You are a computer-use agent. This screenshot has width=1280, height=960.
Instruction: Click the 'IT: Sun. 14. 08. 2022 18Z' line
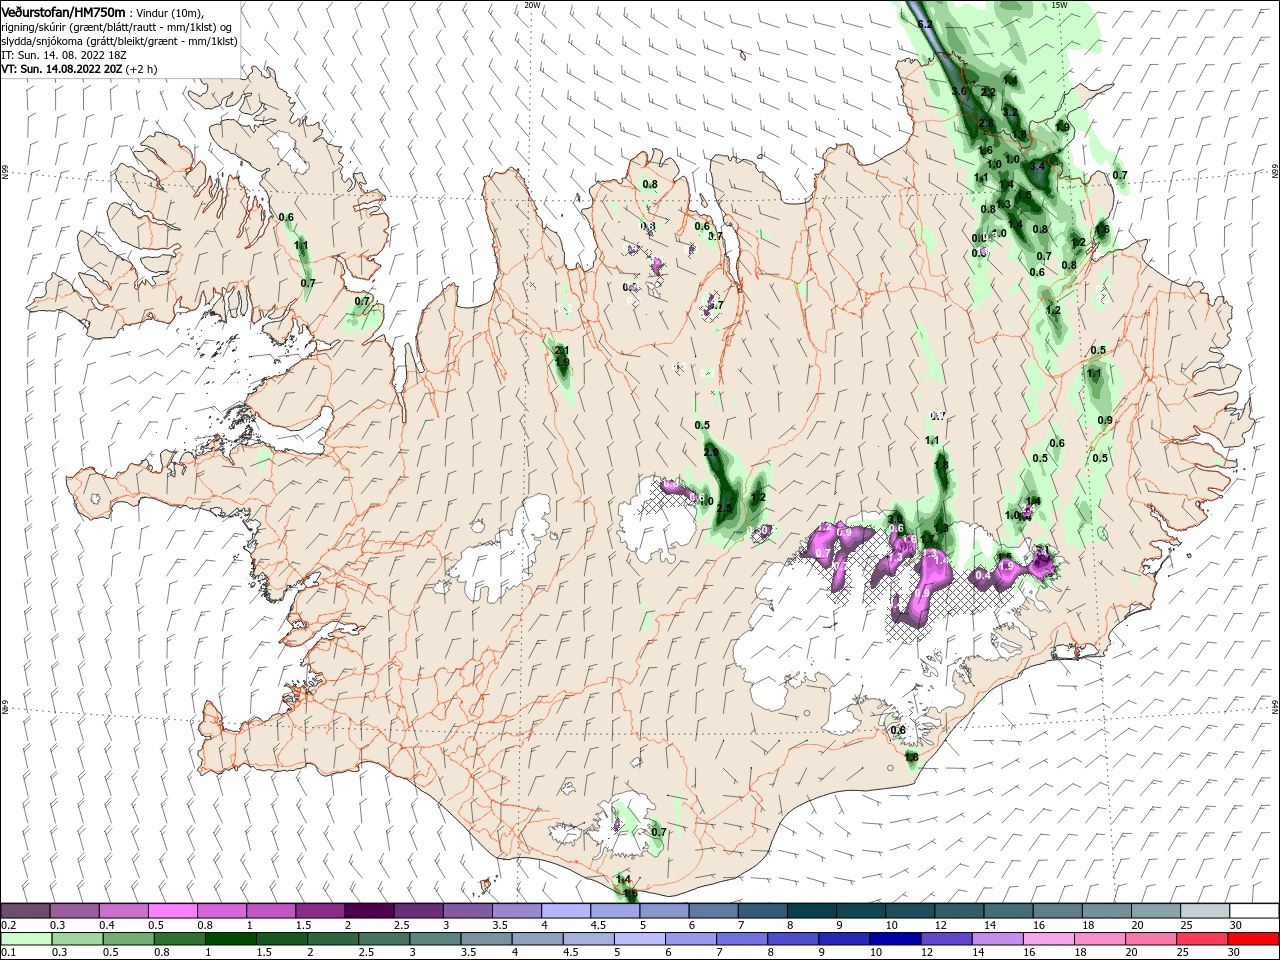63,55
